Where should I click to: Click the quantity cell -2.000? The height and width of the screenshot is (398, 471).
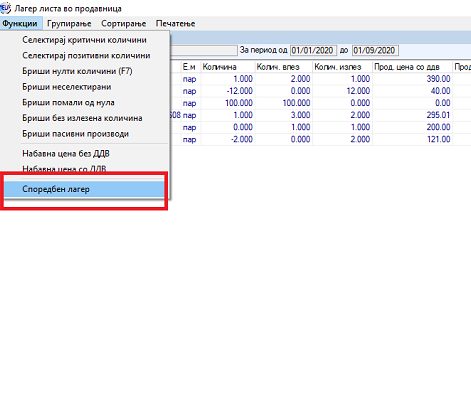coord(228,139)
